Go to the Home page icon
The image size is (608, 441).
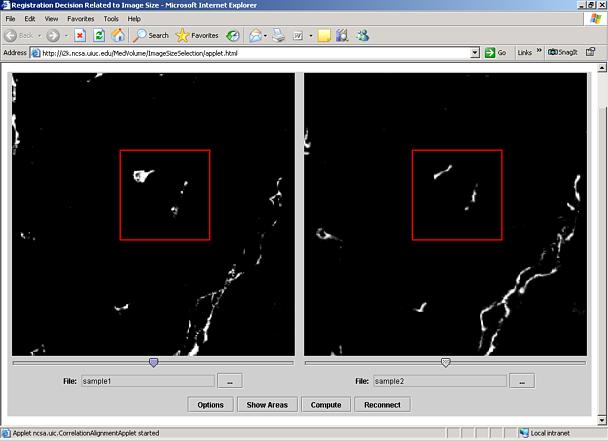118,35
